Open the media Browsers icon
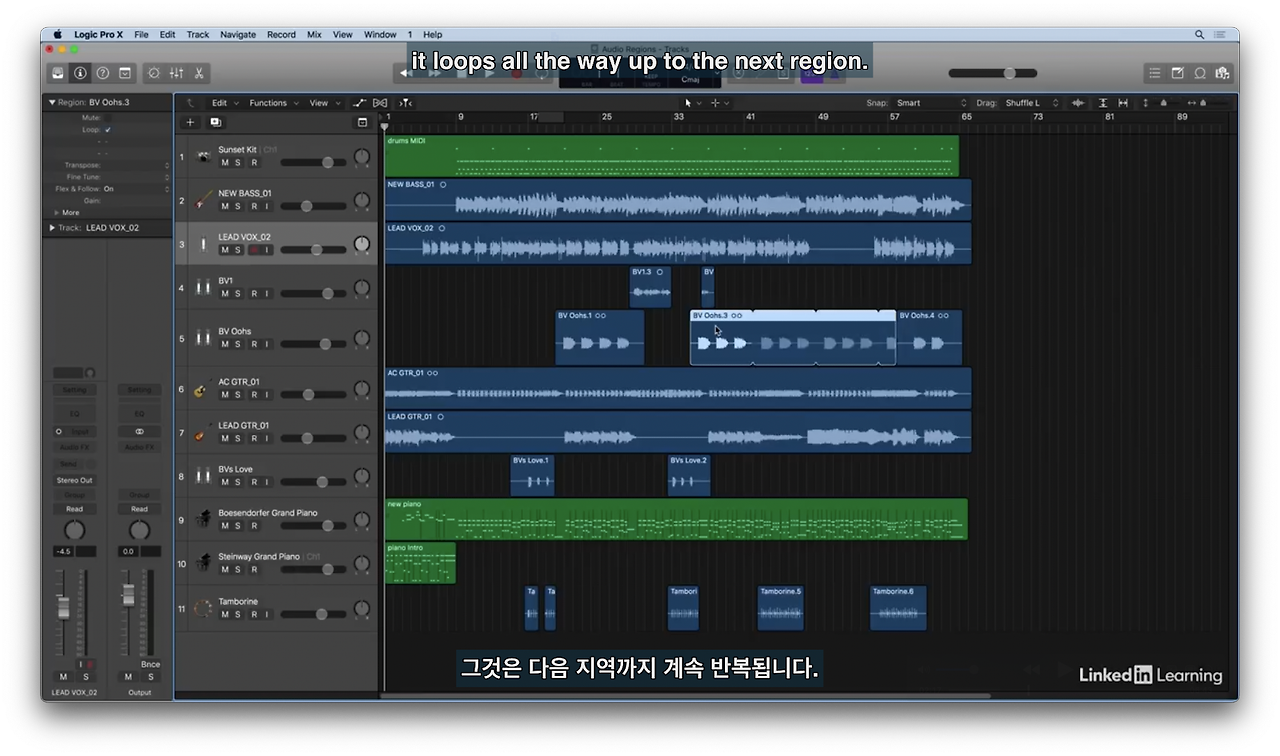1280x756 pixels. tap(1222, 73)
